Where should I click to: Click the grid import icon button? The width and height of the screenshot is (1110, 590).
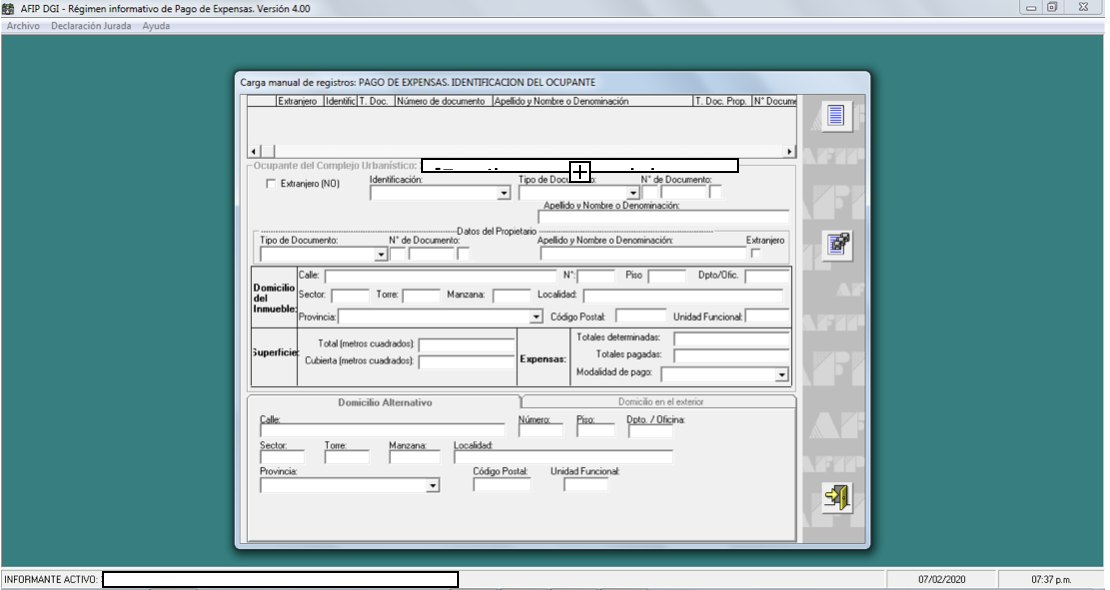tap(836, 246)
